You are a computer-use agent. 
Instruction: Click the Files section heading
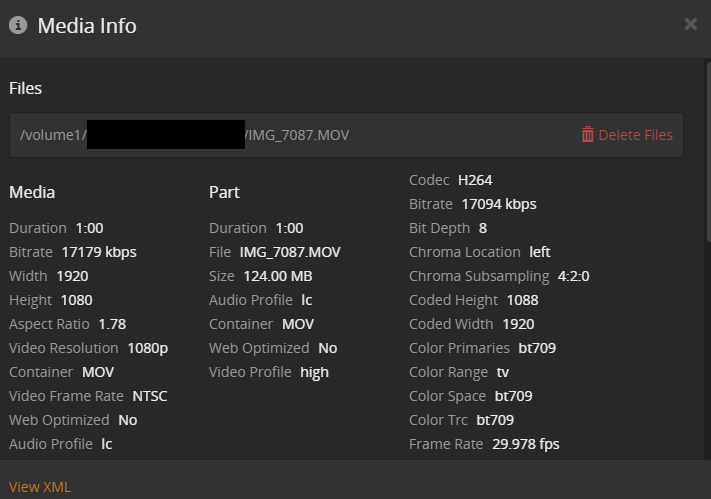(x=26, y=88)
